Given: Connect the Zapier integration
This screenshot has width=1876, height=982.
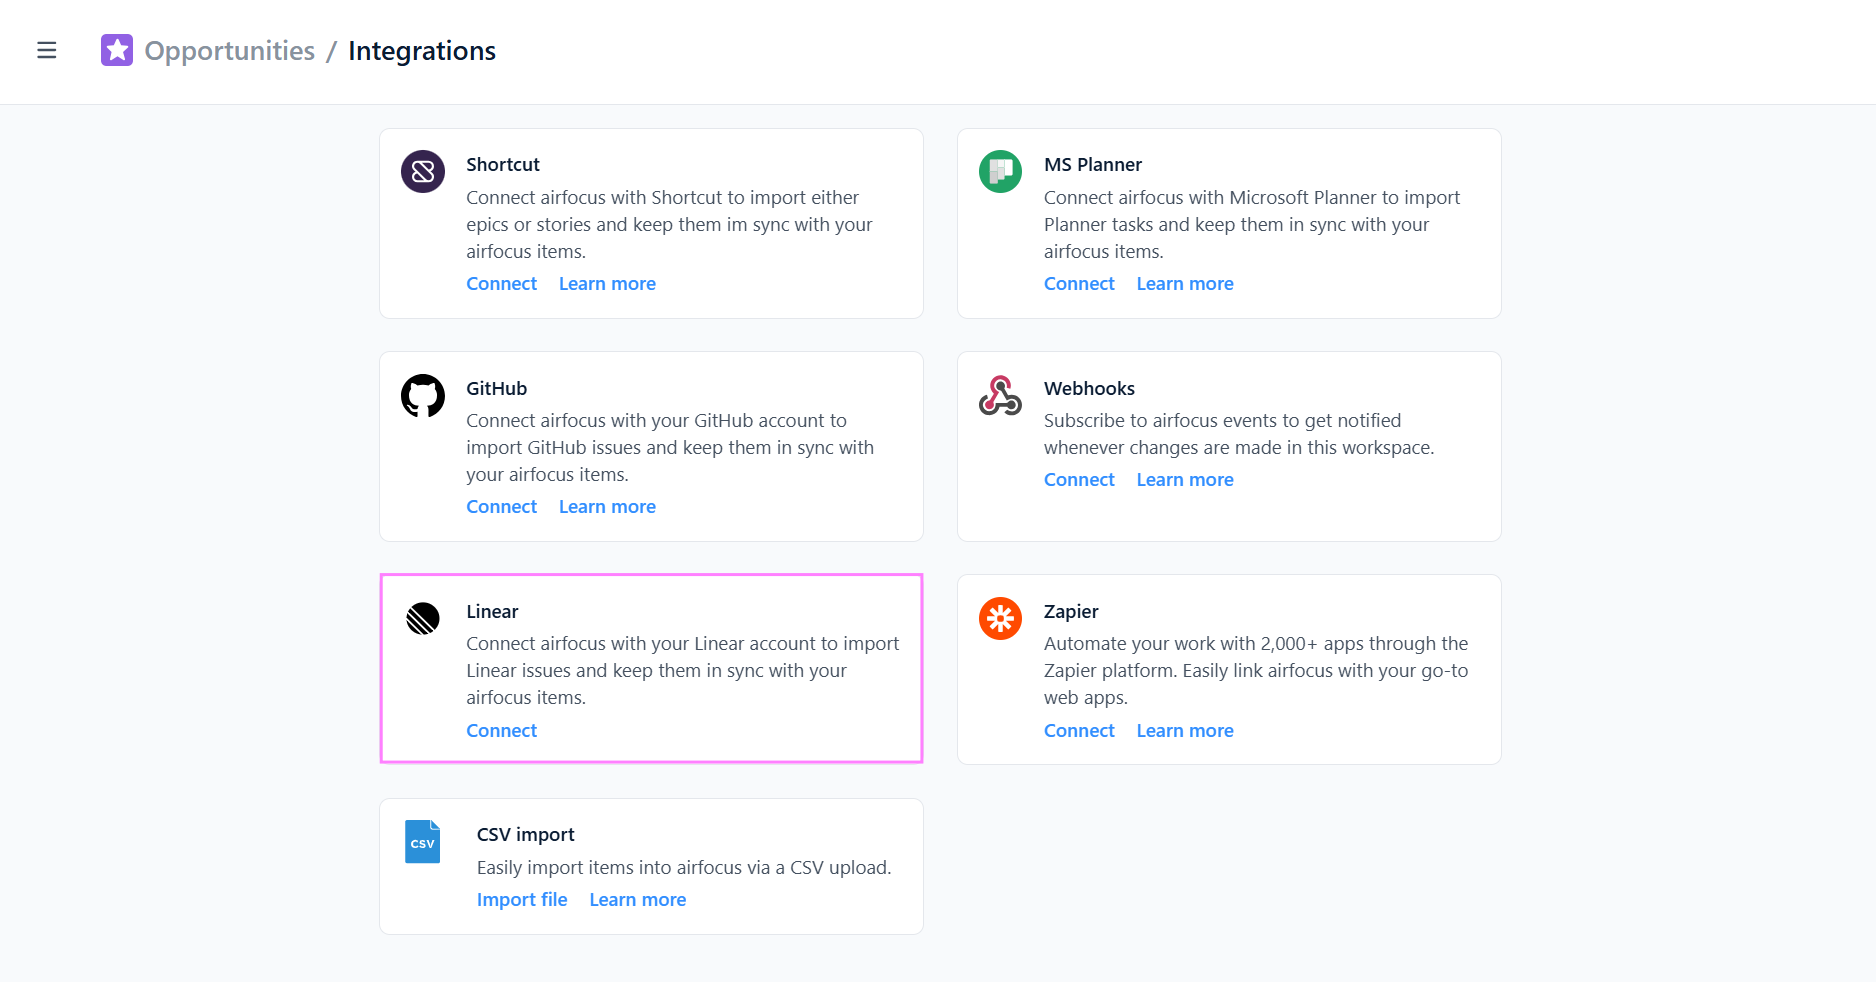Looking at the screenshot, I should 1079,731.
